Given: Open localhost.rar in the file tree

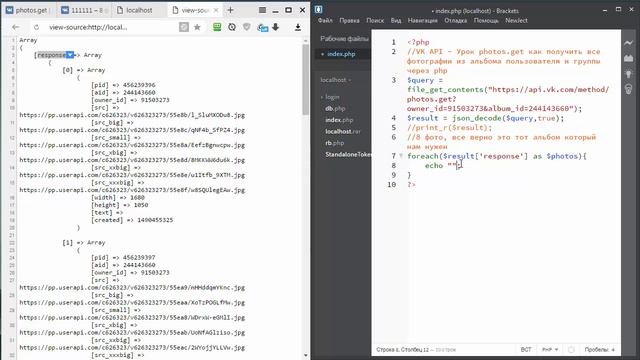Looking at the screenshot, I should [343, 131].
